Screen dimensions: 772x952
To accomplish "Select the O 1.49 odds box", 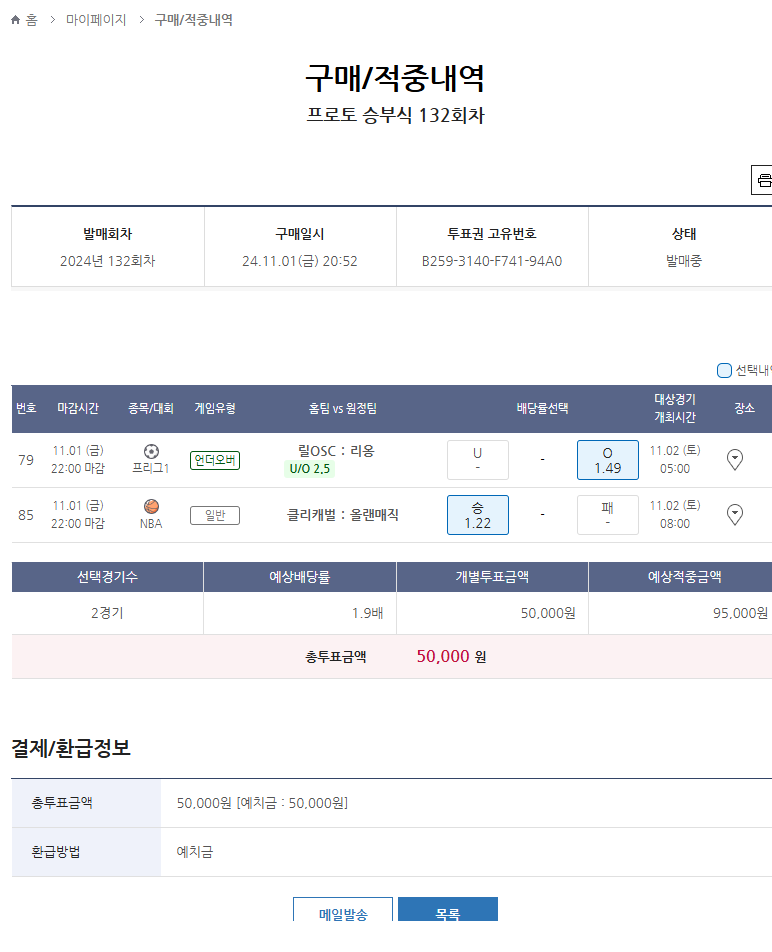I will click(x=607, y=460).
